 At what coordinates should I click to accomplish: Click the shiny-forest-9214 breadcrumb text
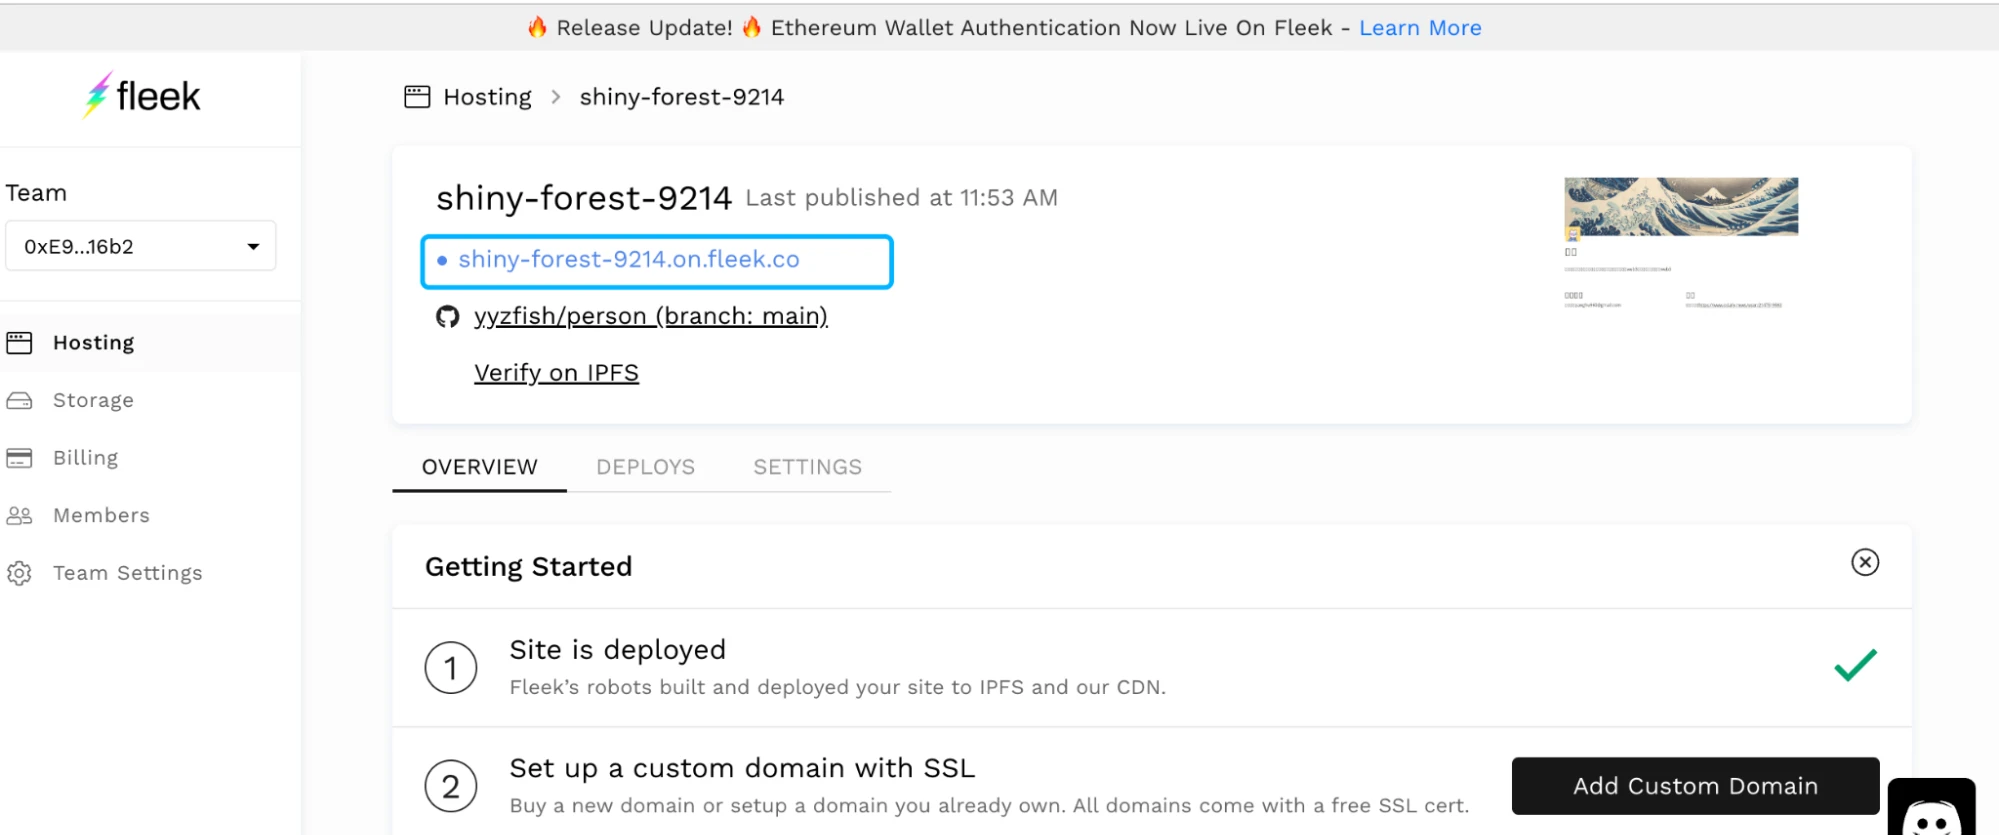[x=681, y=97]
